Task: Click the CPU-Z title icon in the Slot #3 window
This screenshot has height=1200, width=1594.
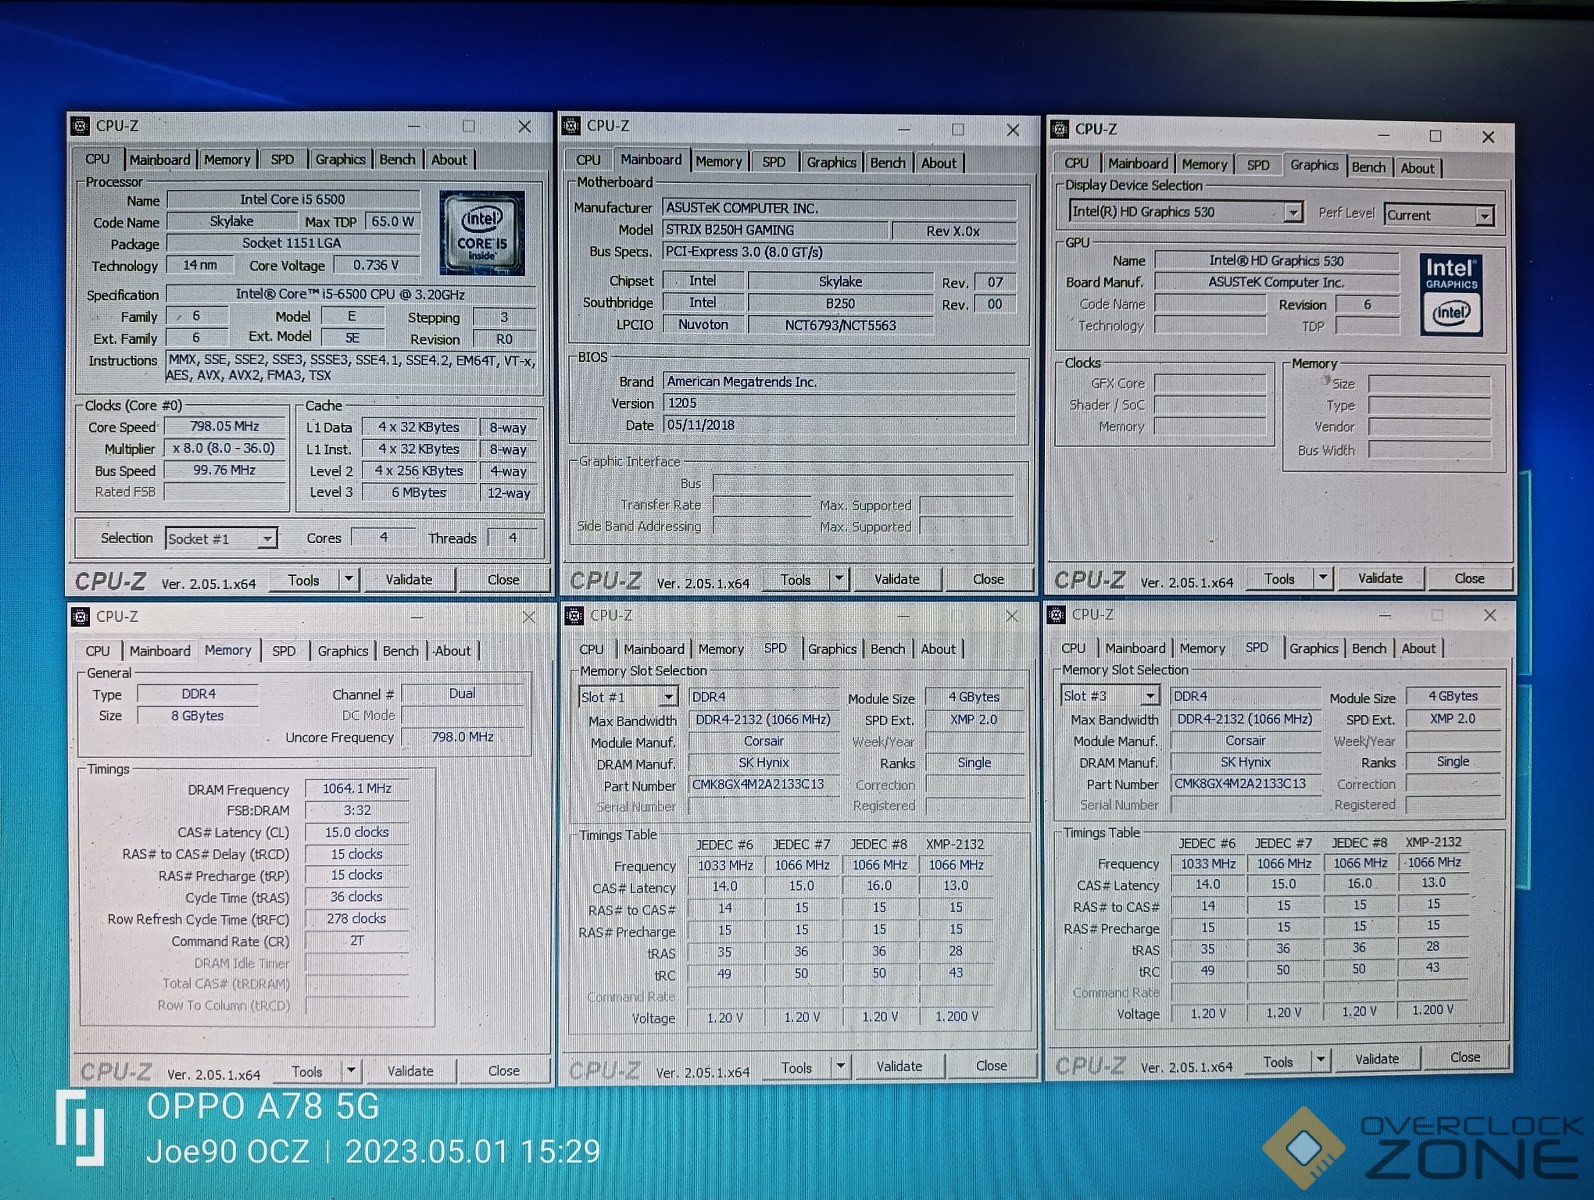Action: coord(1056,614)
